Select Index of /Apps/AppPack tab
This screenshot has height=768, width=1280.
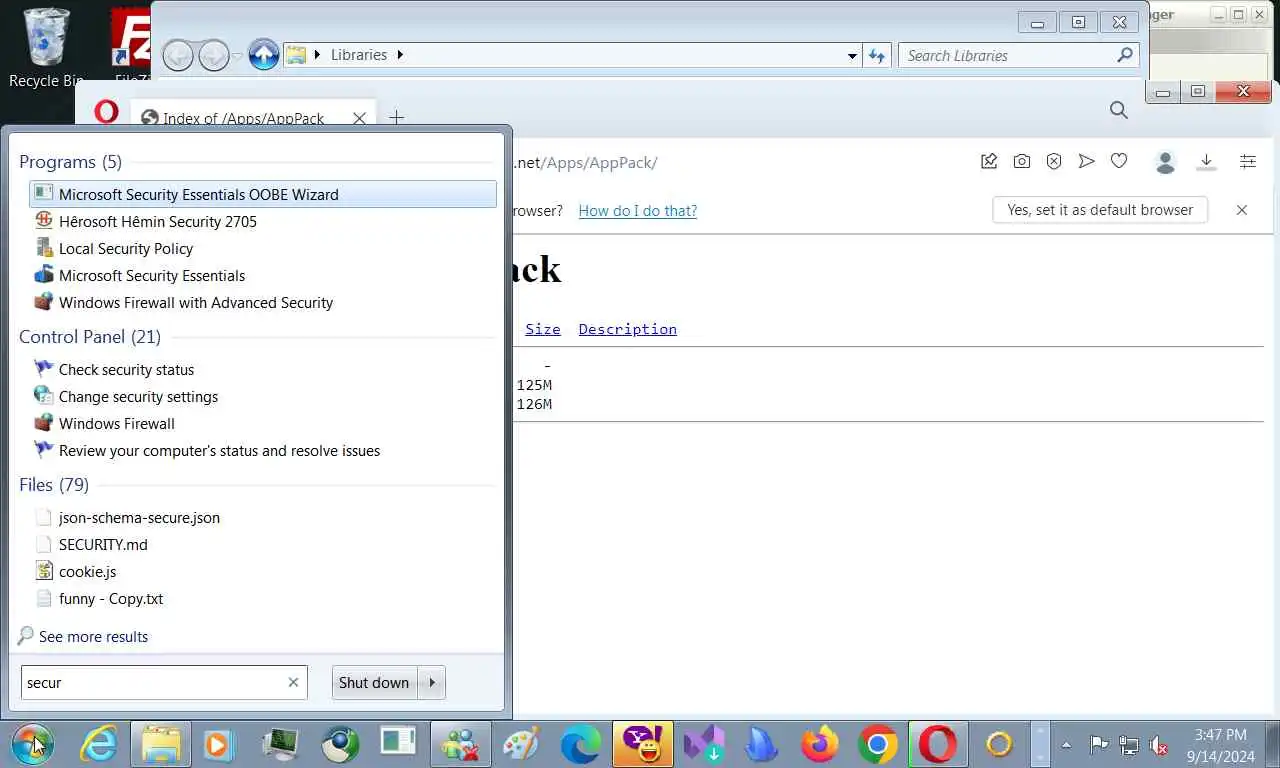point(243,118)
